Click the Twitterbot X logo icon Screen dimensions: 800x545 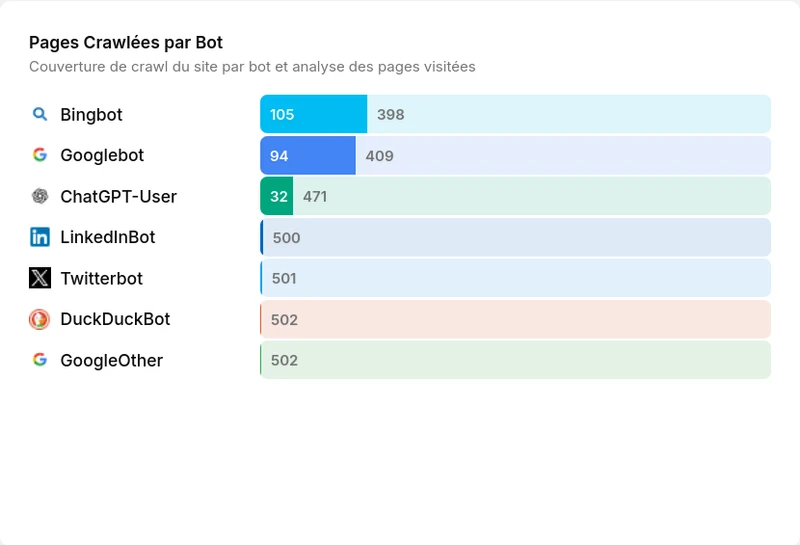(x=40, y=278)
